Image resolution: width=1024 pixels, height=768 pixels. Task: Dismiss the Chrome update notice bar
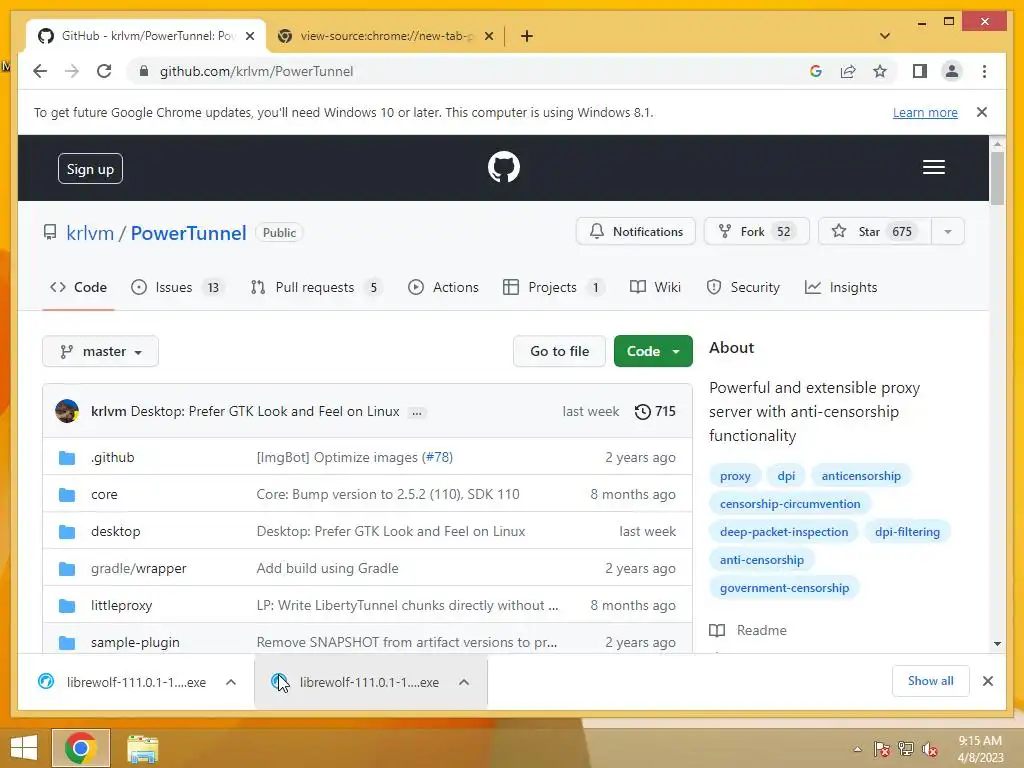(x=982, y=112)
